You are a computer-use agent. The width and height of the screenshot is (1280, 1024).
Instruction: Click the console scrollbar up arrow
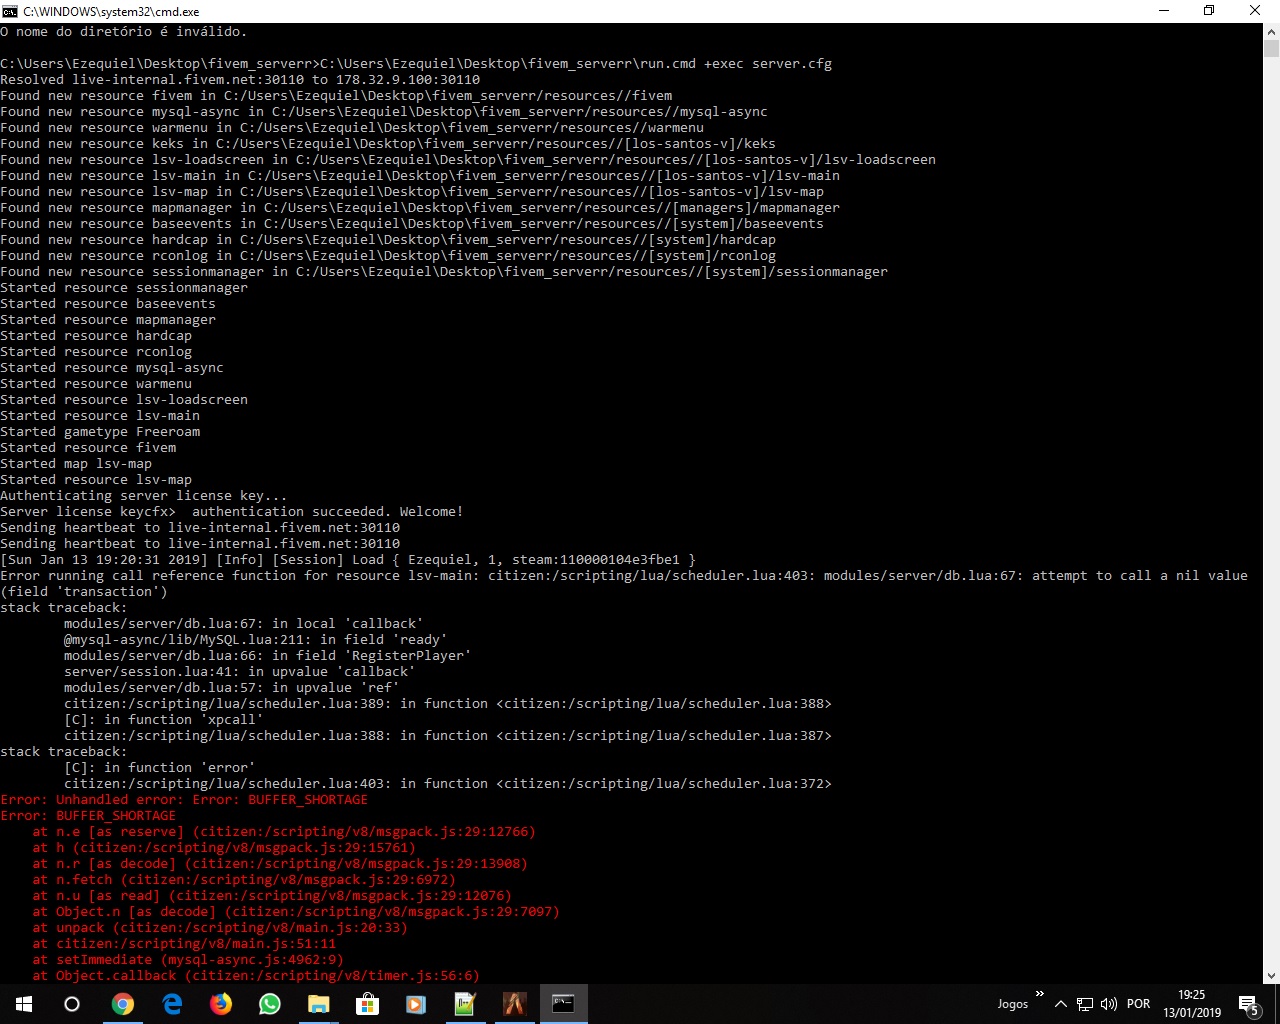[x=1271, y=32]
